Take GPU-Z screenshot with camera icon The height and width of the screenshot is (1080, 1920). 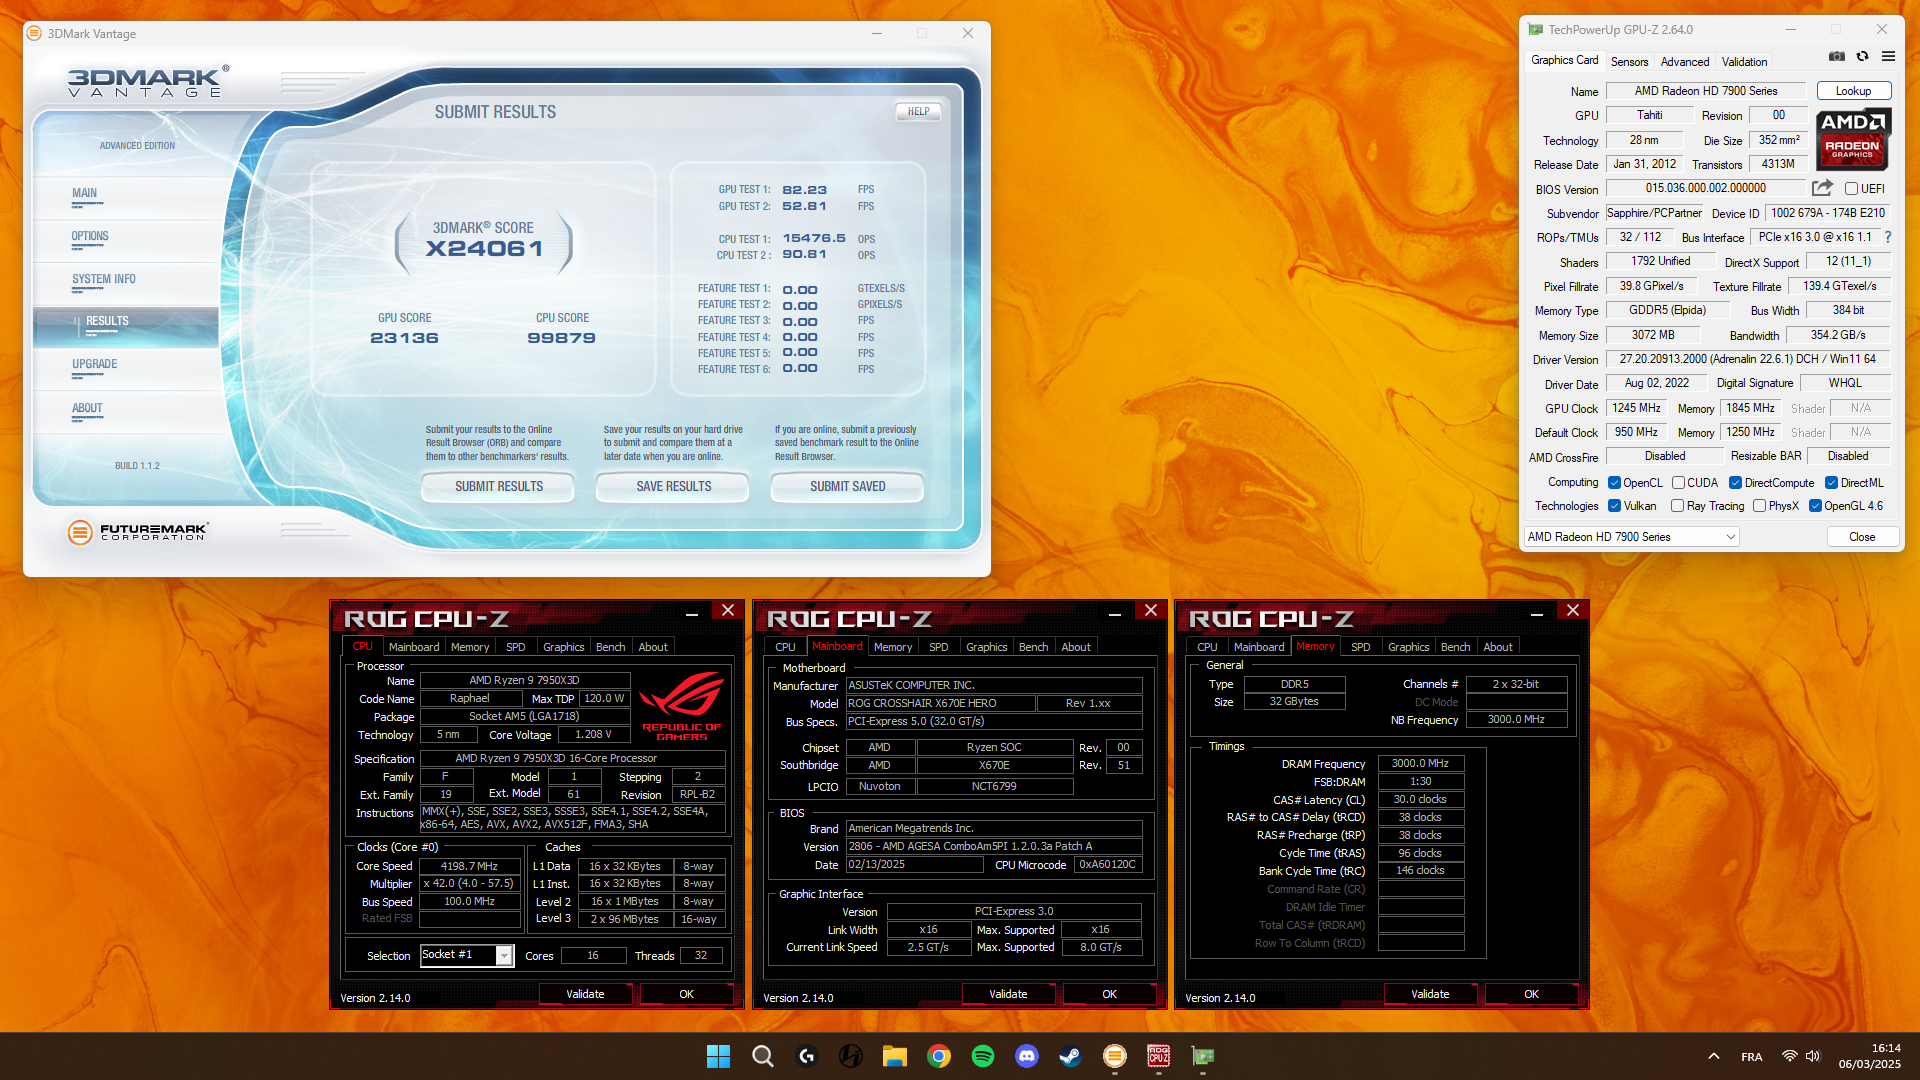tap(1837, 56)
